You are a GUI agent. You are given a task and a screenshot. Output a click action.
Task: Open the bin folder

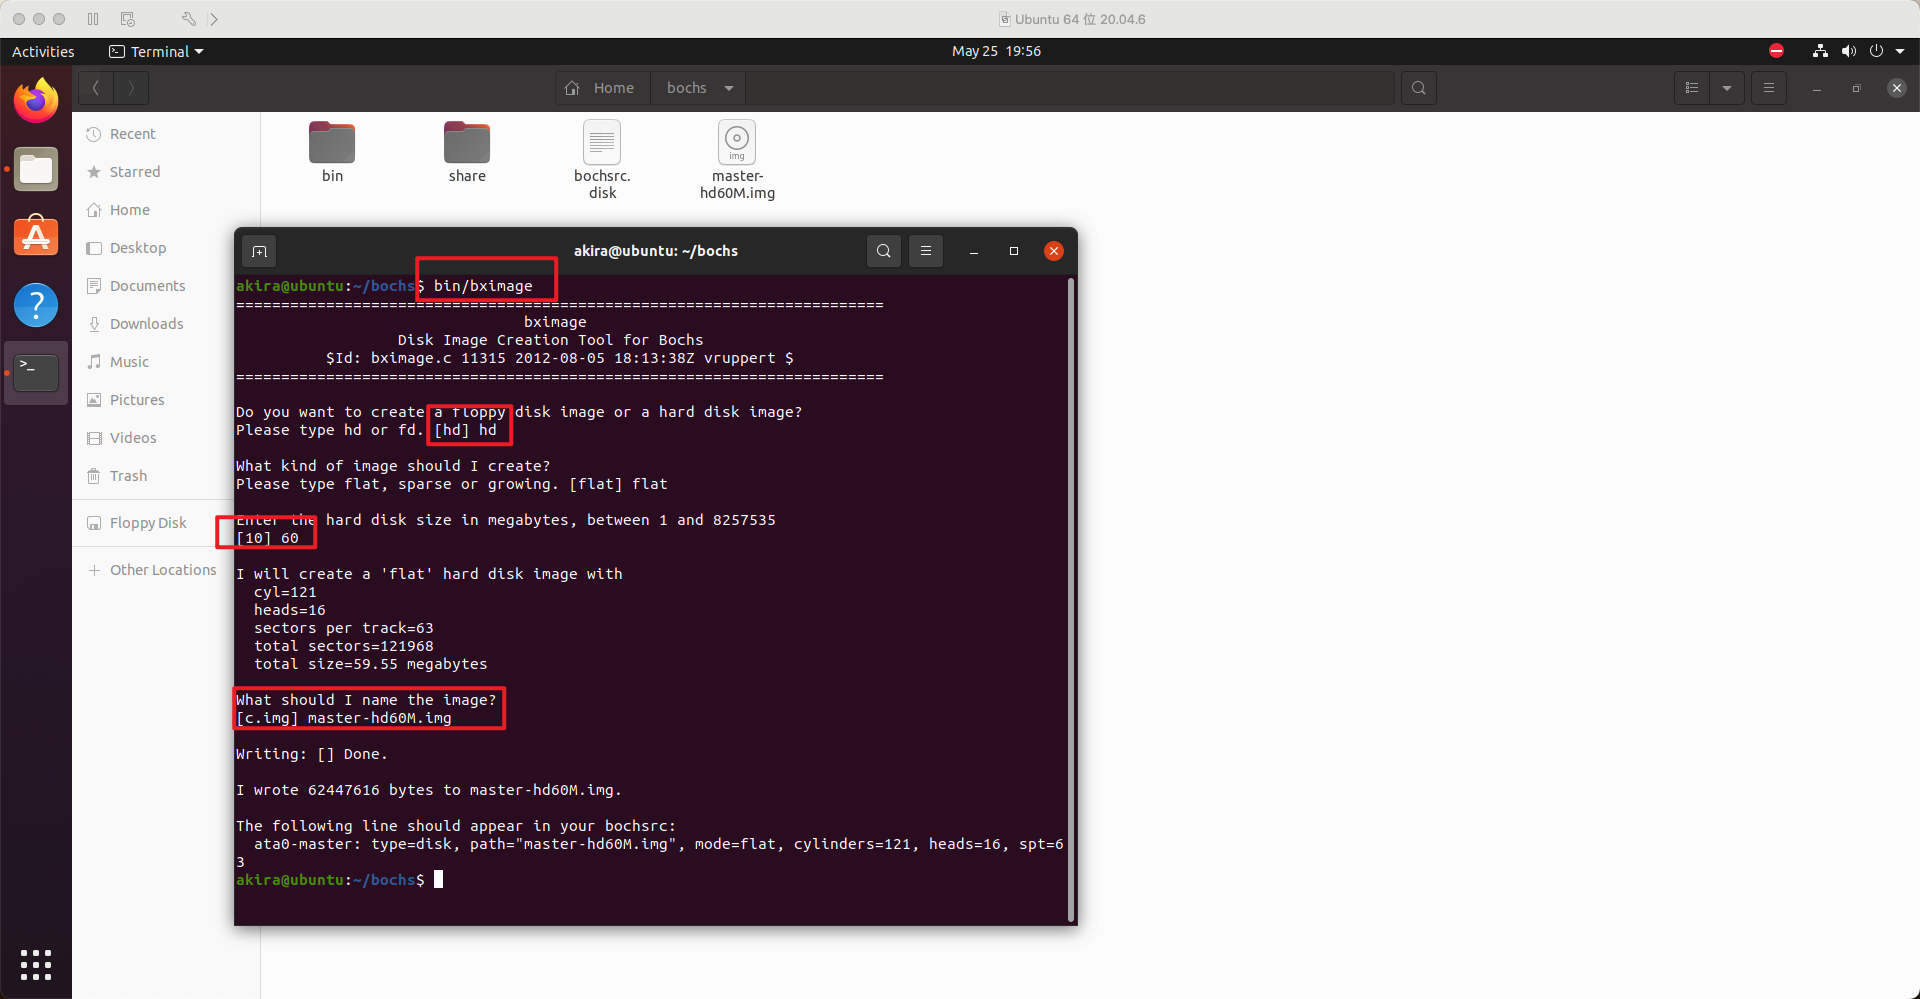point(332,152)
